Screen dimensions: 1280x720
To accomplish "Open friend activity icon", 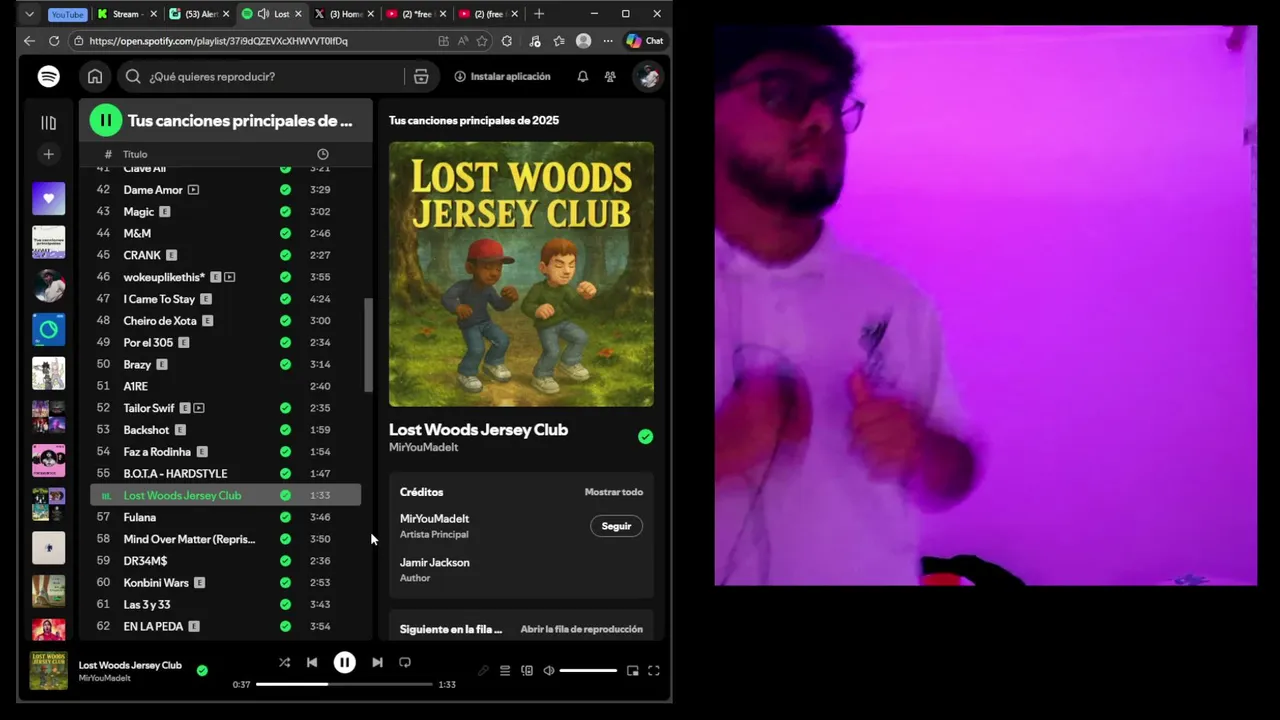I will [610, 76].
